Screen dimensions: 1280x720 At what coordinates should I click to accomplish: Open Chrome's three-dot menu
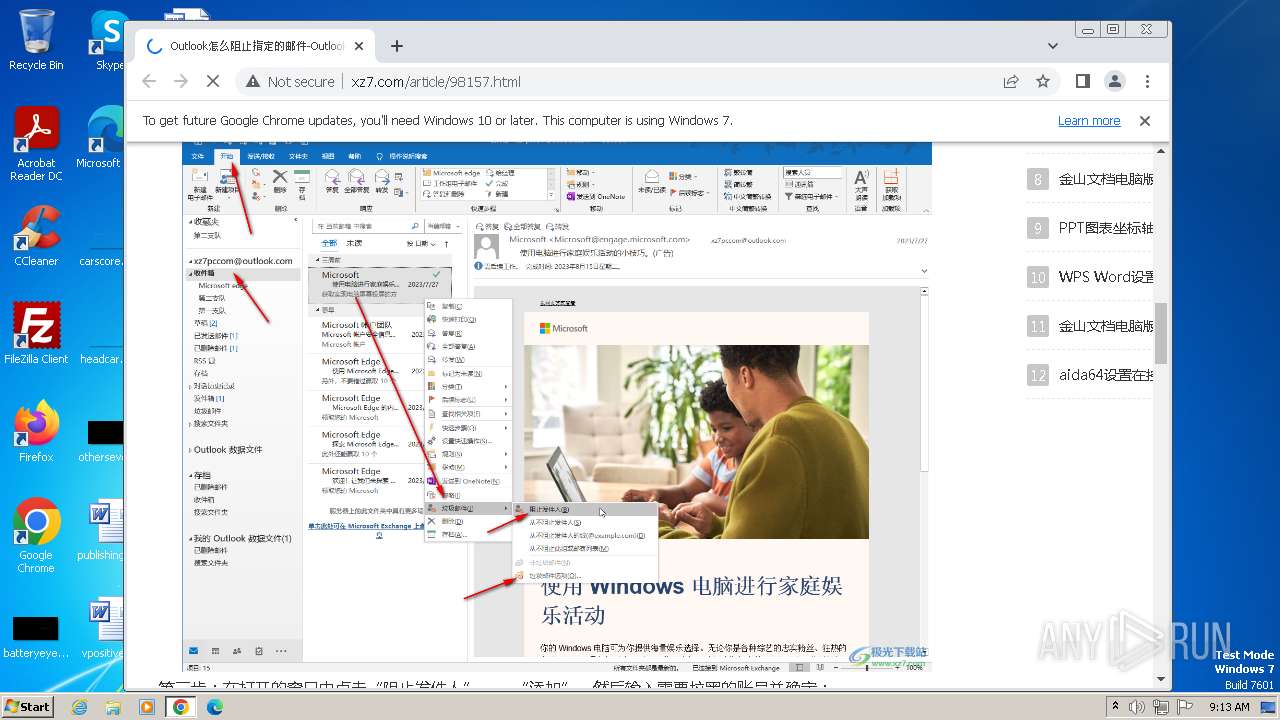[x=1147, y=82]
